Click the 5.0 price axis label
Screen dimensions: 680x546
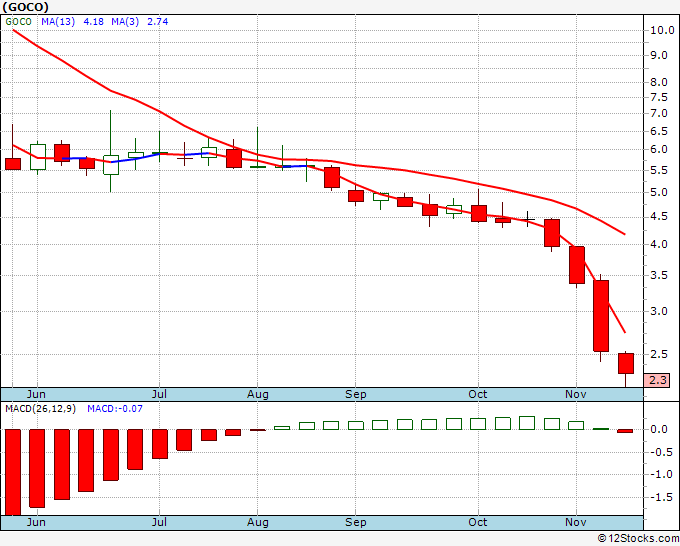[658, 193]
